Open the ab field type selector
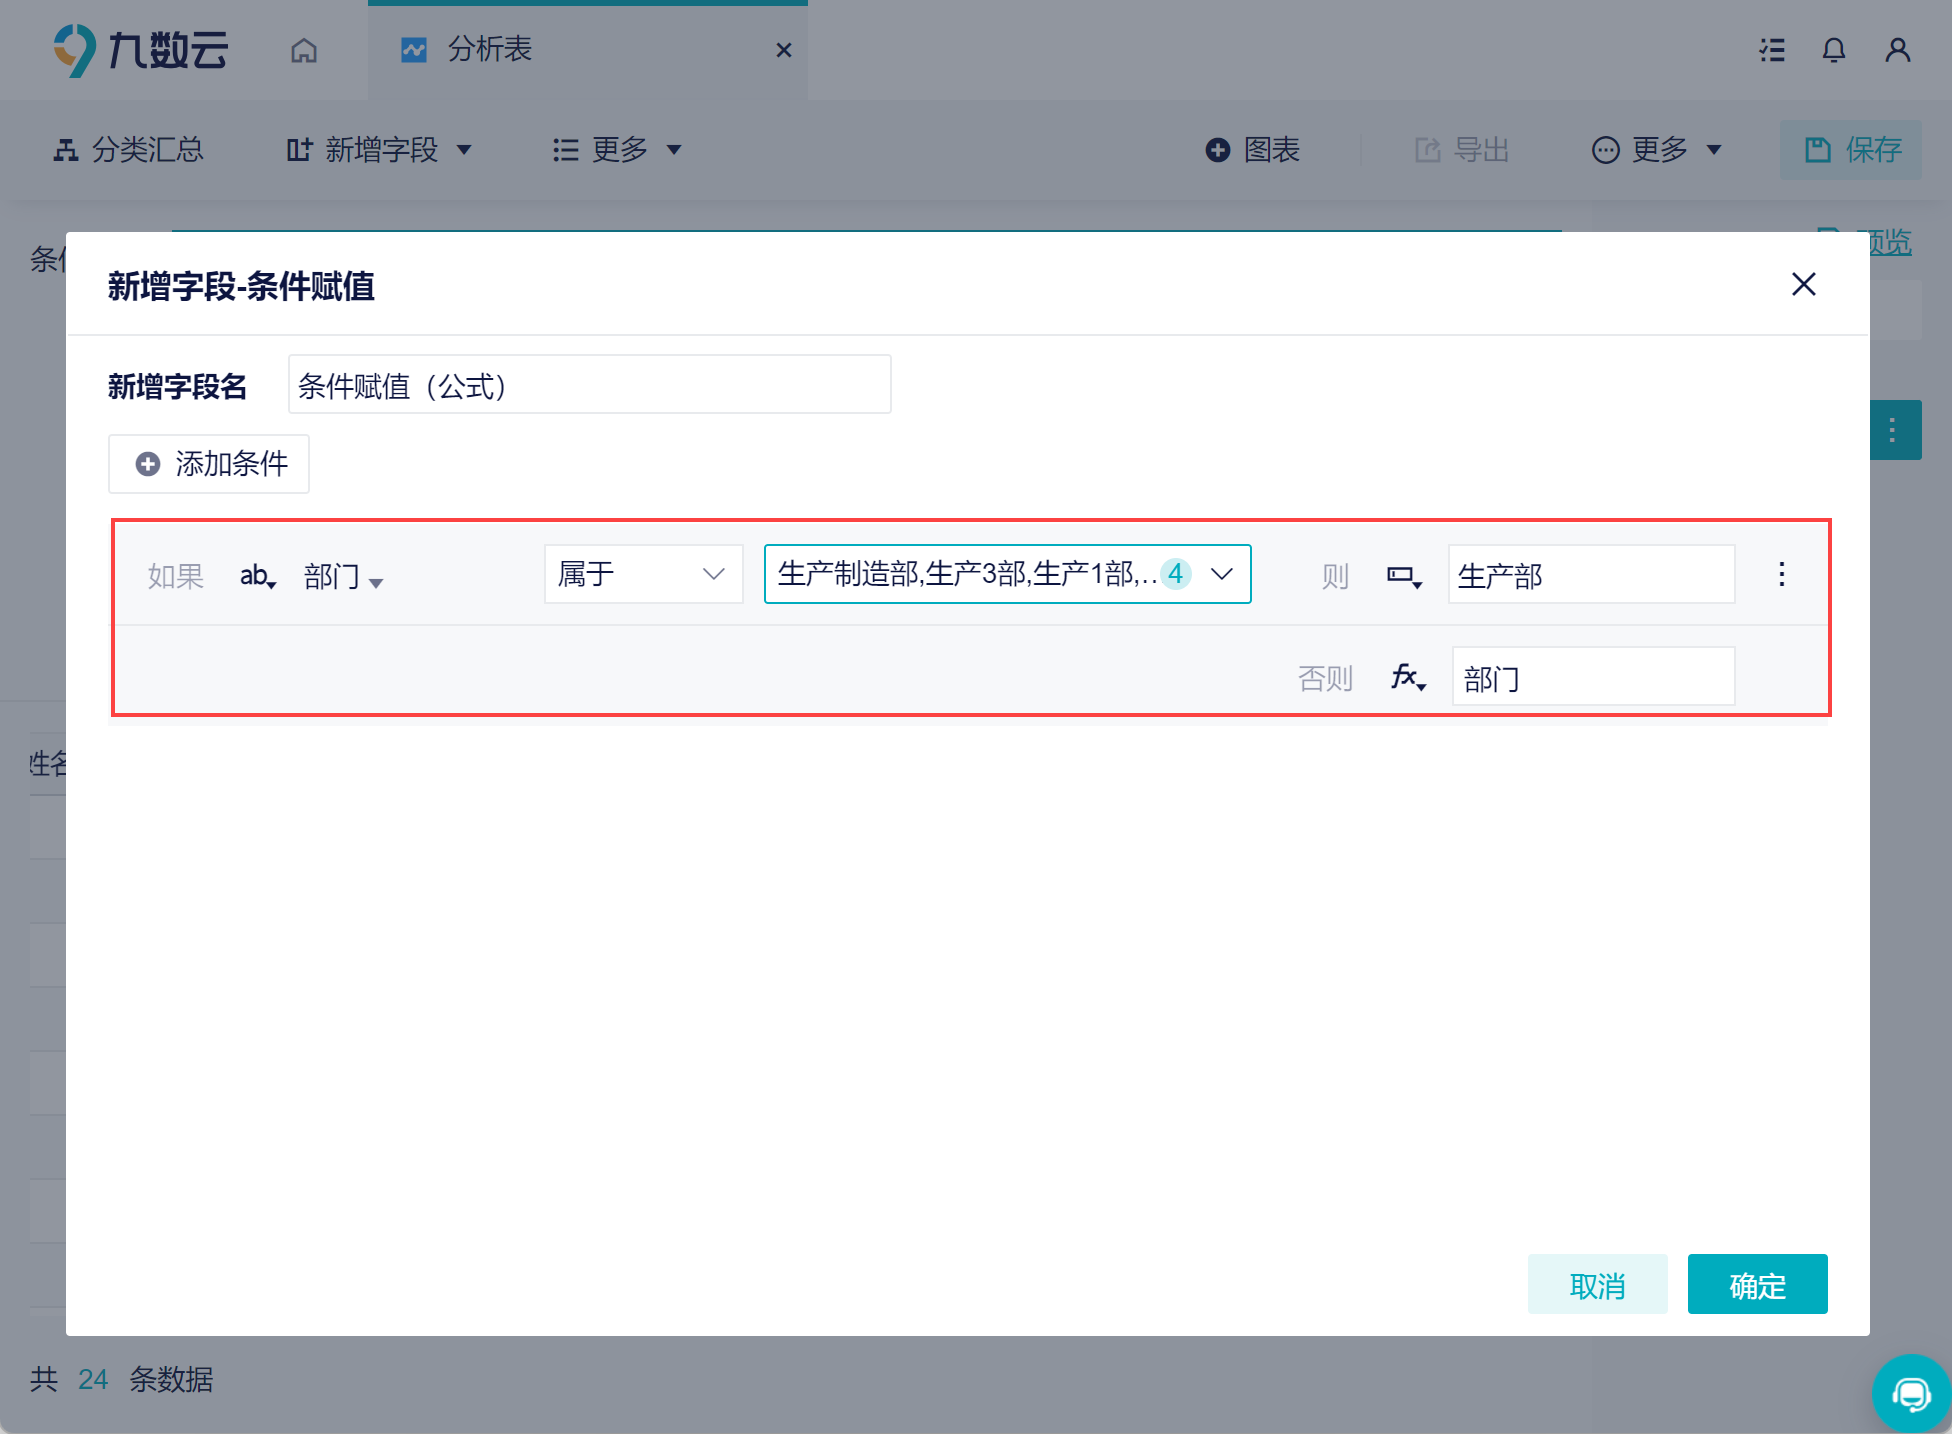 257,576
